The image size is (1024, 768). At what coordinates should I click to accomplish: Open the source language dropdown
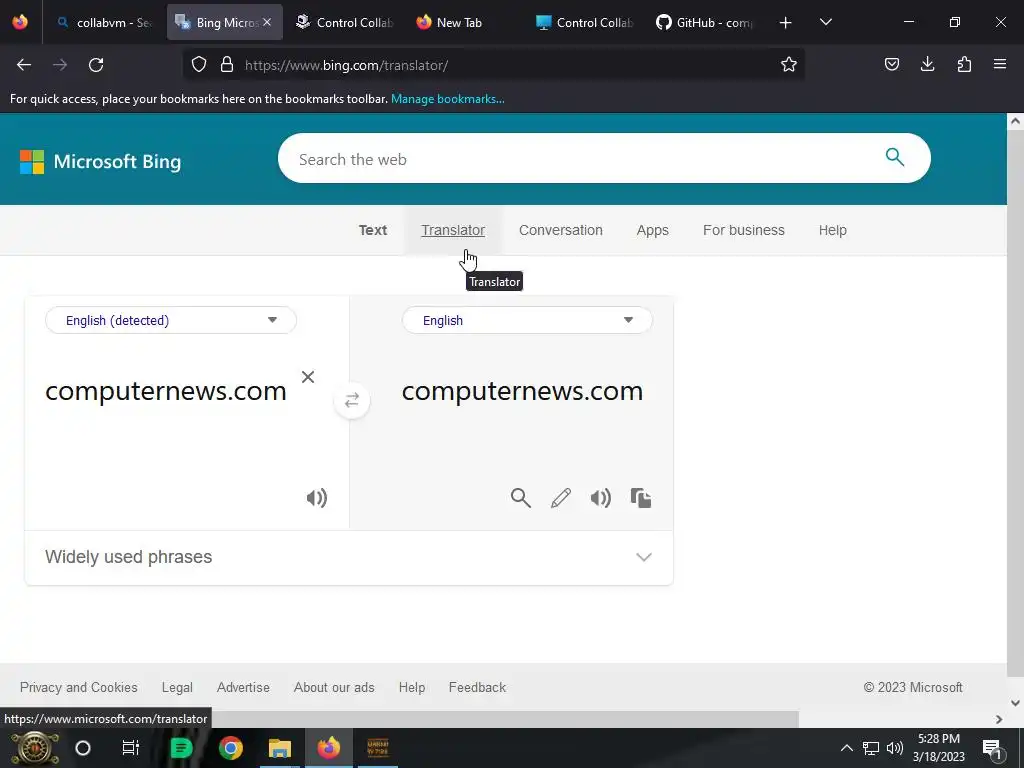coord(171,320)
